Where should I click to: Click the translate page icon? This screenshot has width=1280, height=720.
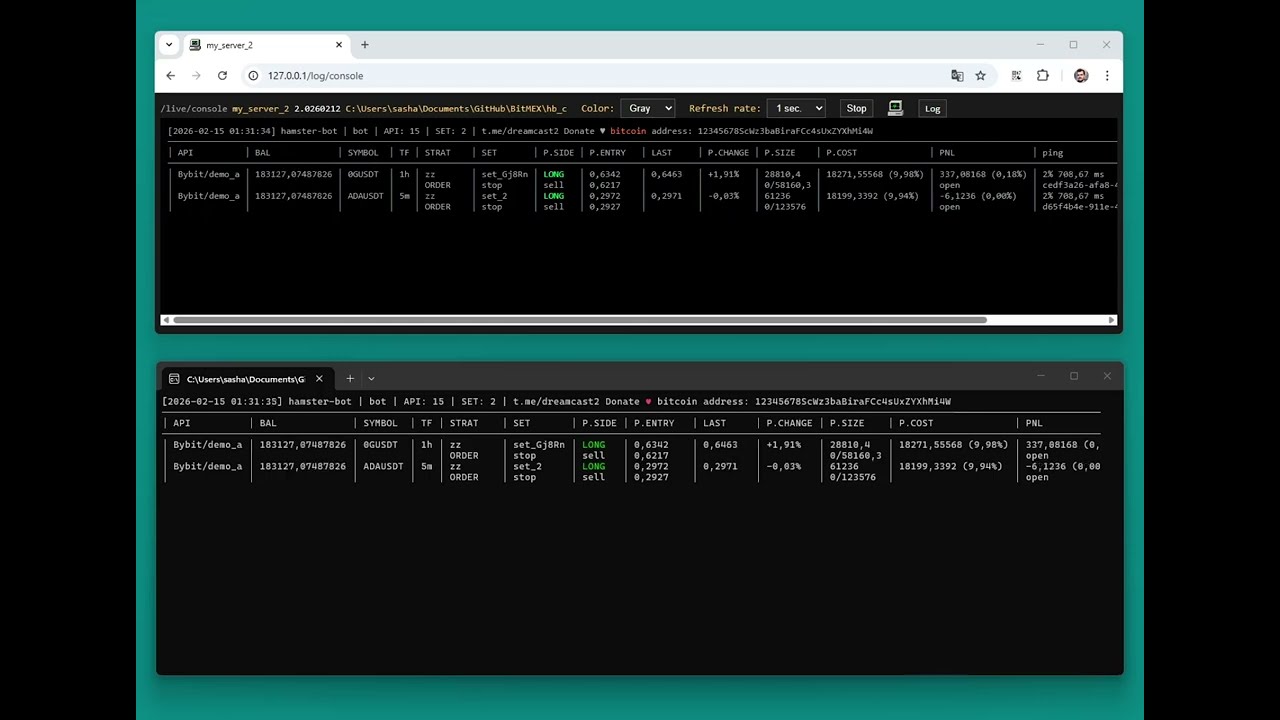957,76
